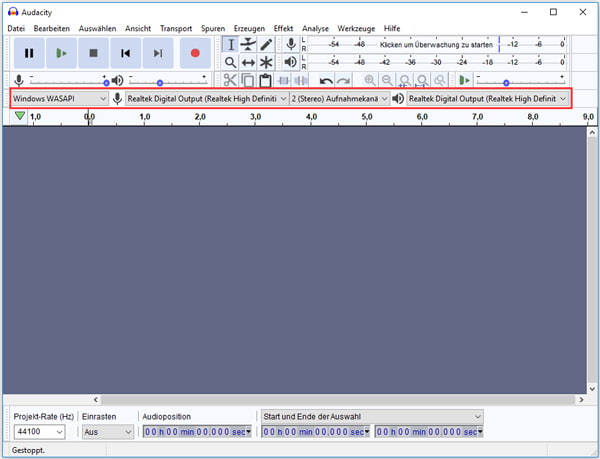Click the horizontal scrollbar right arrow
This screenshot has width=600, height=459.
[581, 400]
